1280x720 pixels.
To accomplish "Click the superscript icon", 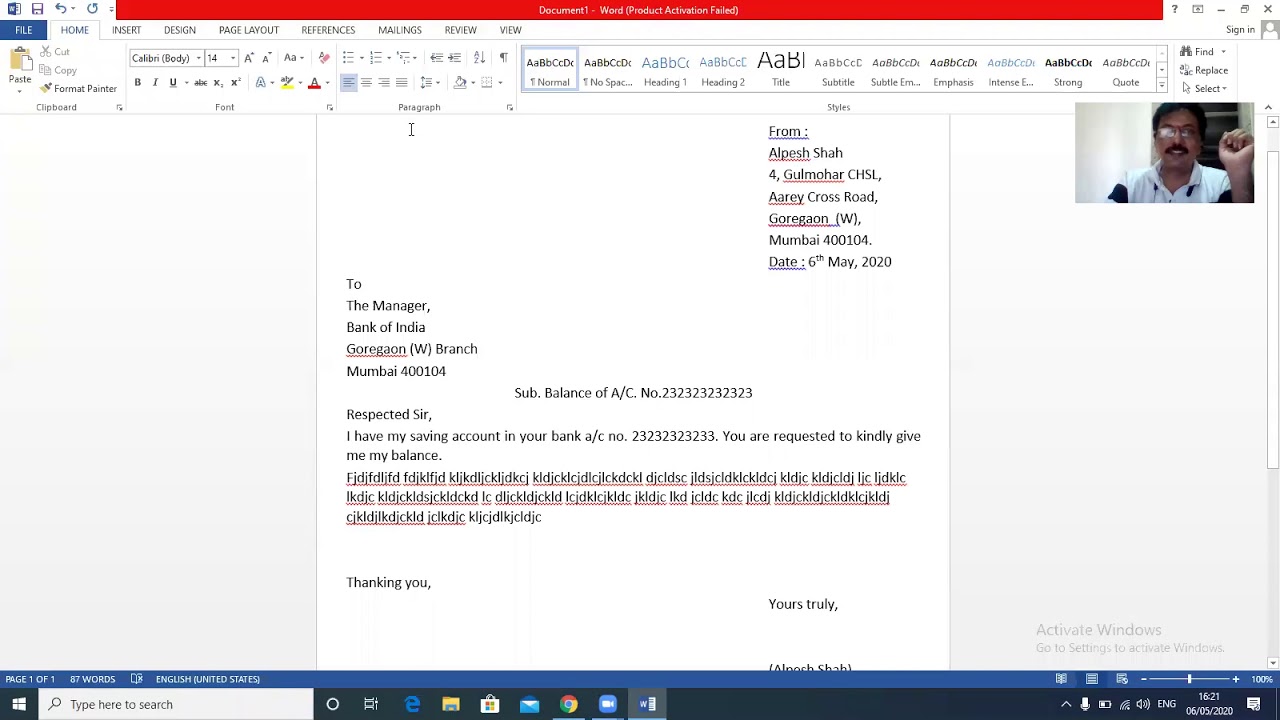I will tap(235, 83).
